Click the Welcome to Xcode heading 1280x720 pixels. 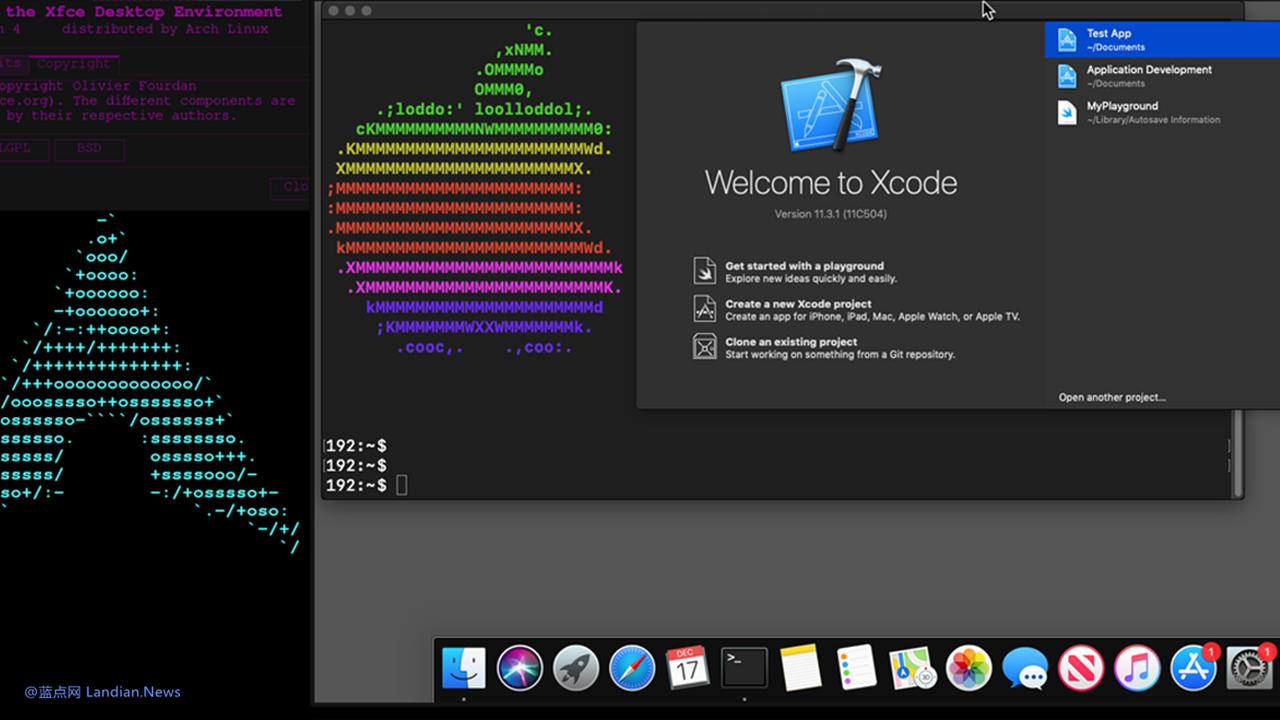click(x=830, y=182)
